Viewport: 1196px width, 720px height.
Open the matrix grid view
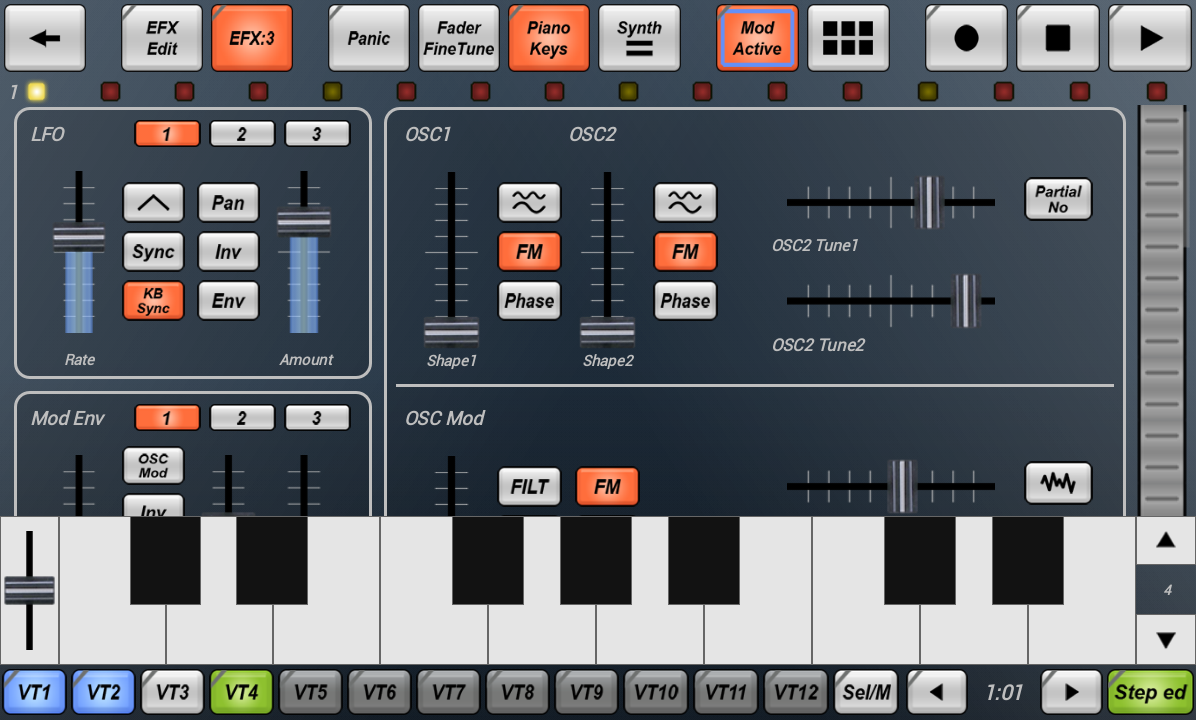(x=848, y=37)
